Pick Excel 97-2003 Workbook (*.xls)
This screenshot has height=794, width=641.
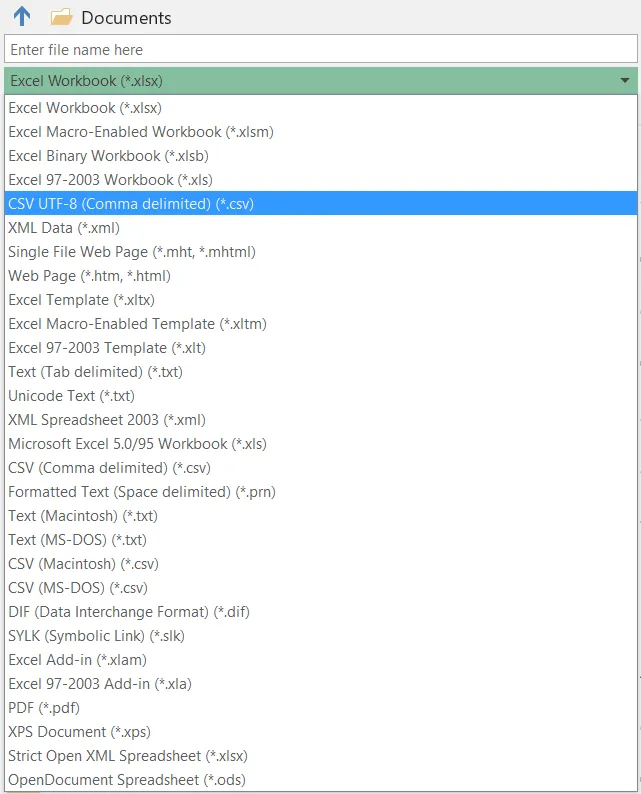[320, 180]
